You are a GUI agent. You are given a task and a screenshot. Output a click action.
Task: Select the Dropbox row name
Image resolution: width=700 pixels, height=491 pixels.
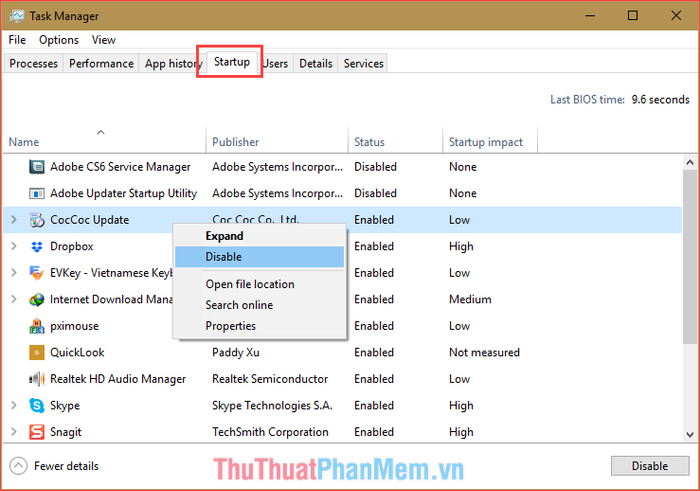click(71, 246)
